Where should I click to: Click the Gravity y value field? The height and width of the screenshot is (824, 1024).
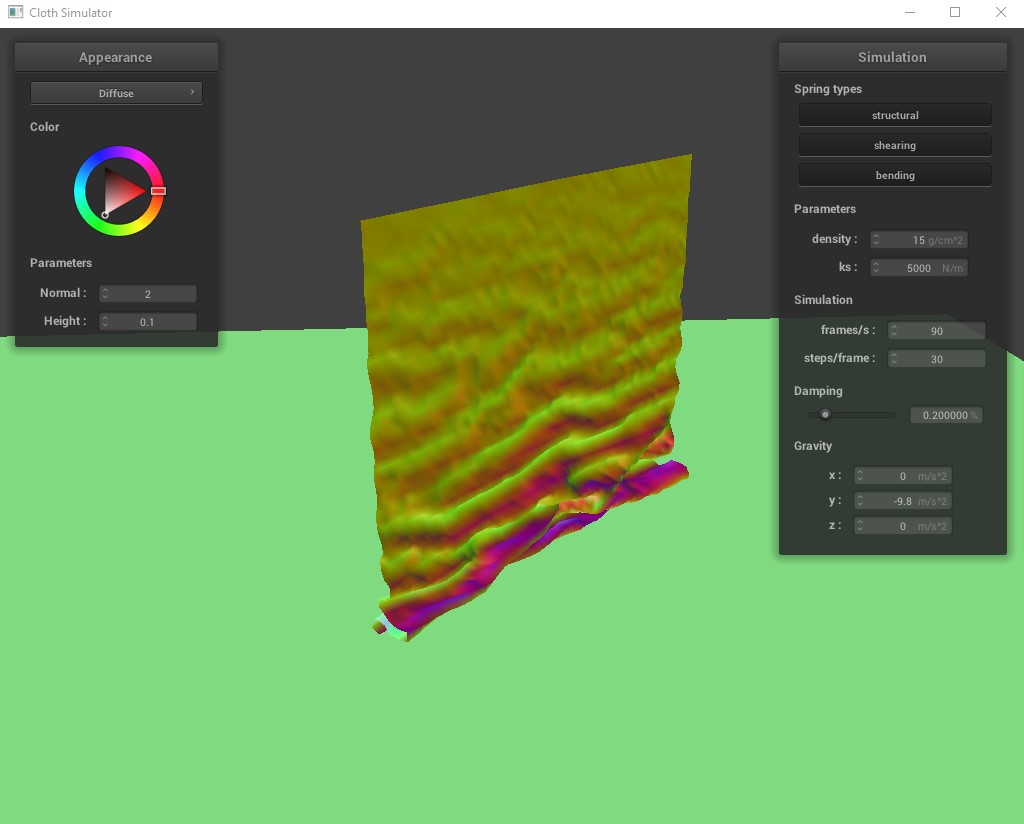903,501
